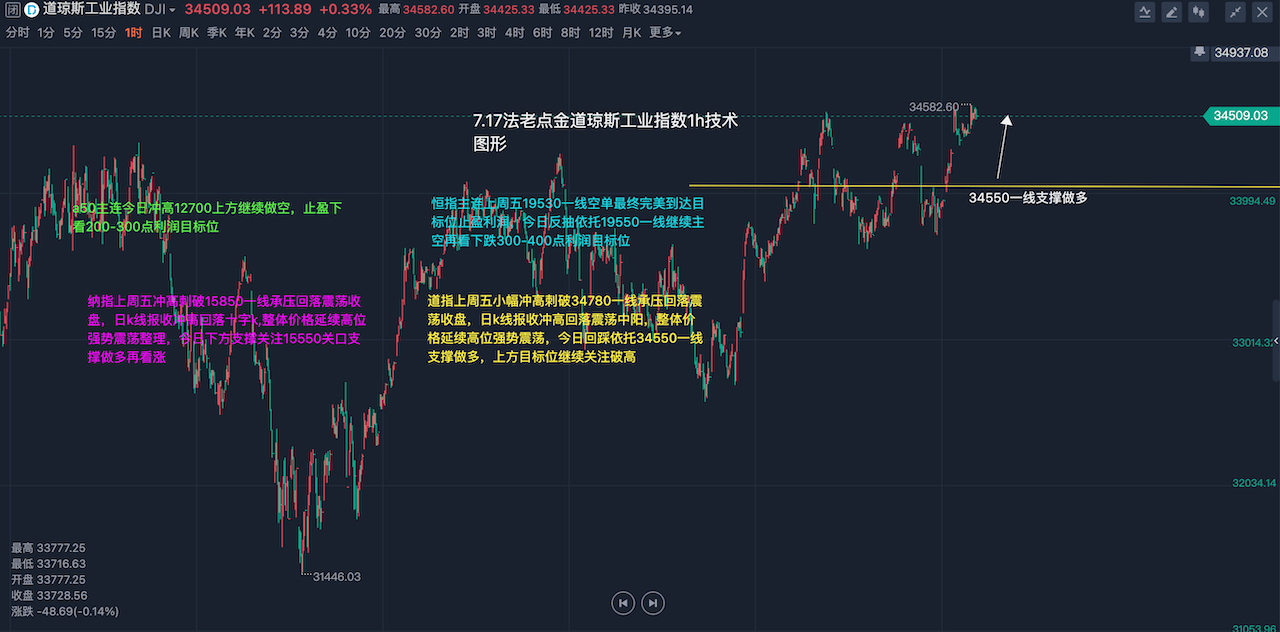Screen dimensions: 1280x632
Task: Open the indicator settings icon
Action: 1146,12
